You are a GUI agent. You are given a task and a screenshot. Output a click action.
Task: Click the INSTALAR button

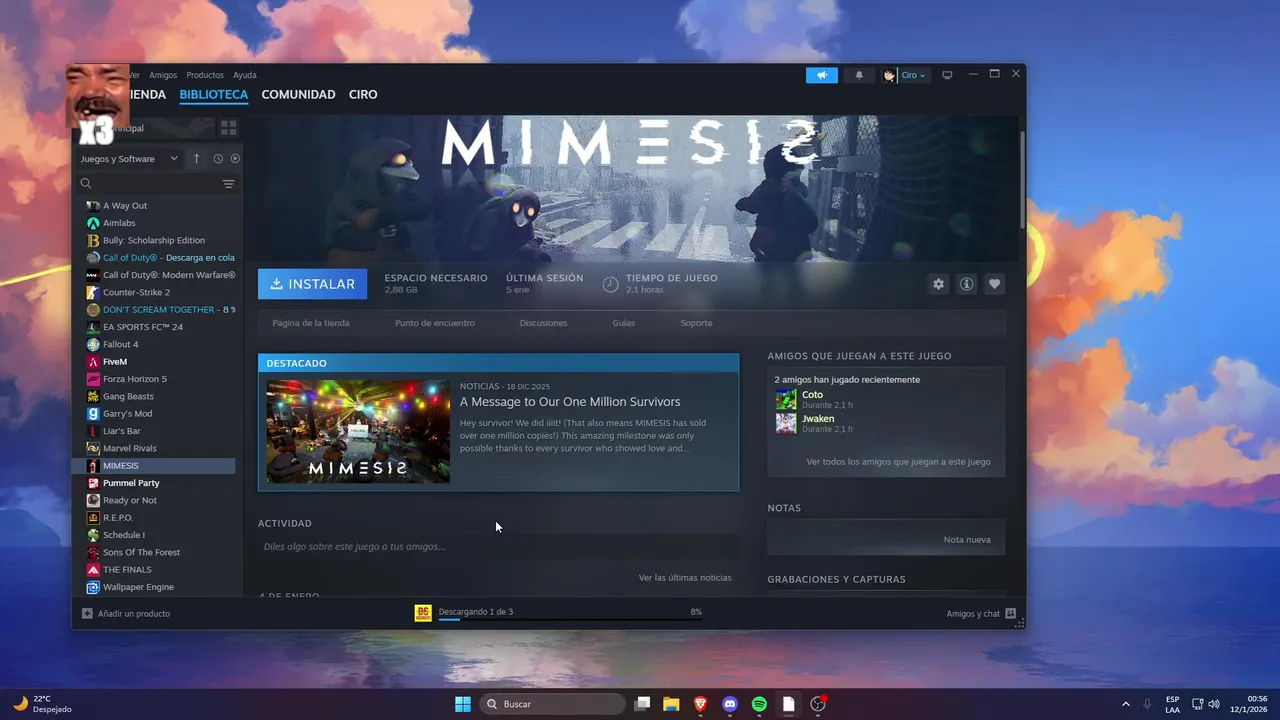click(x=312, y=284)
